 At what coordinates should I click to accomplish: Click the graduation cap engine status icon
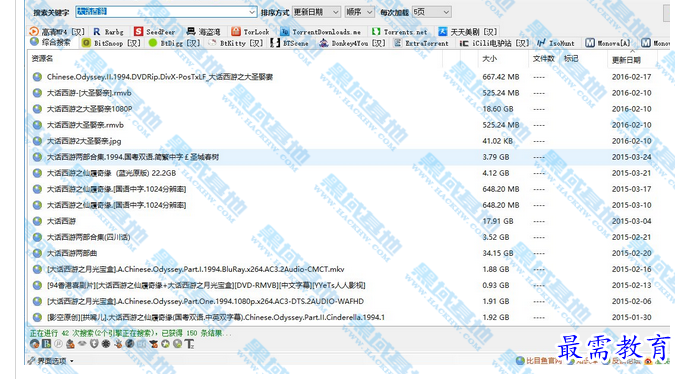(153, 344)
